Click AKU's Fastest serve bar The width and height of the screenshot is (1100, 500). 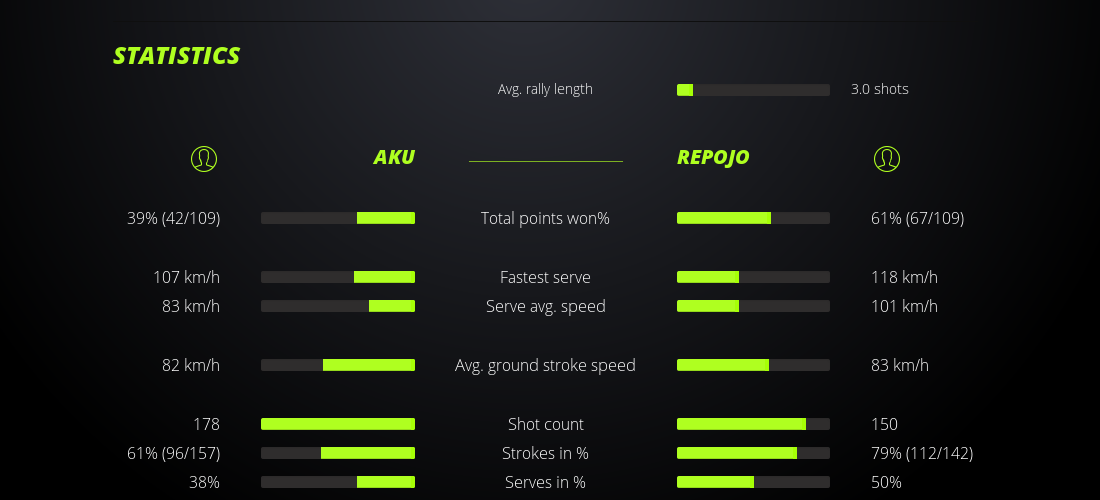pos(338,277)
